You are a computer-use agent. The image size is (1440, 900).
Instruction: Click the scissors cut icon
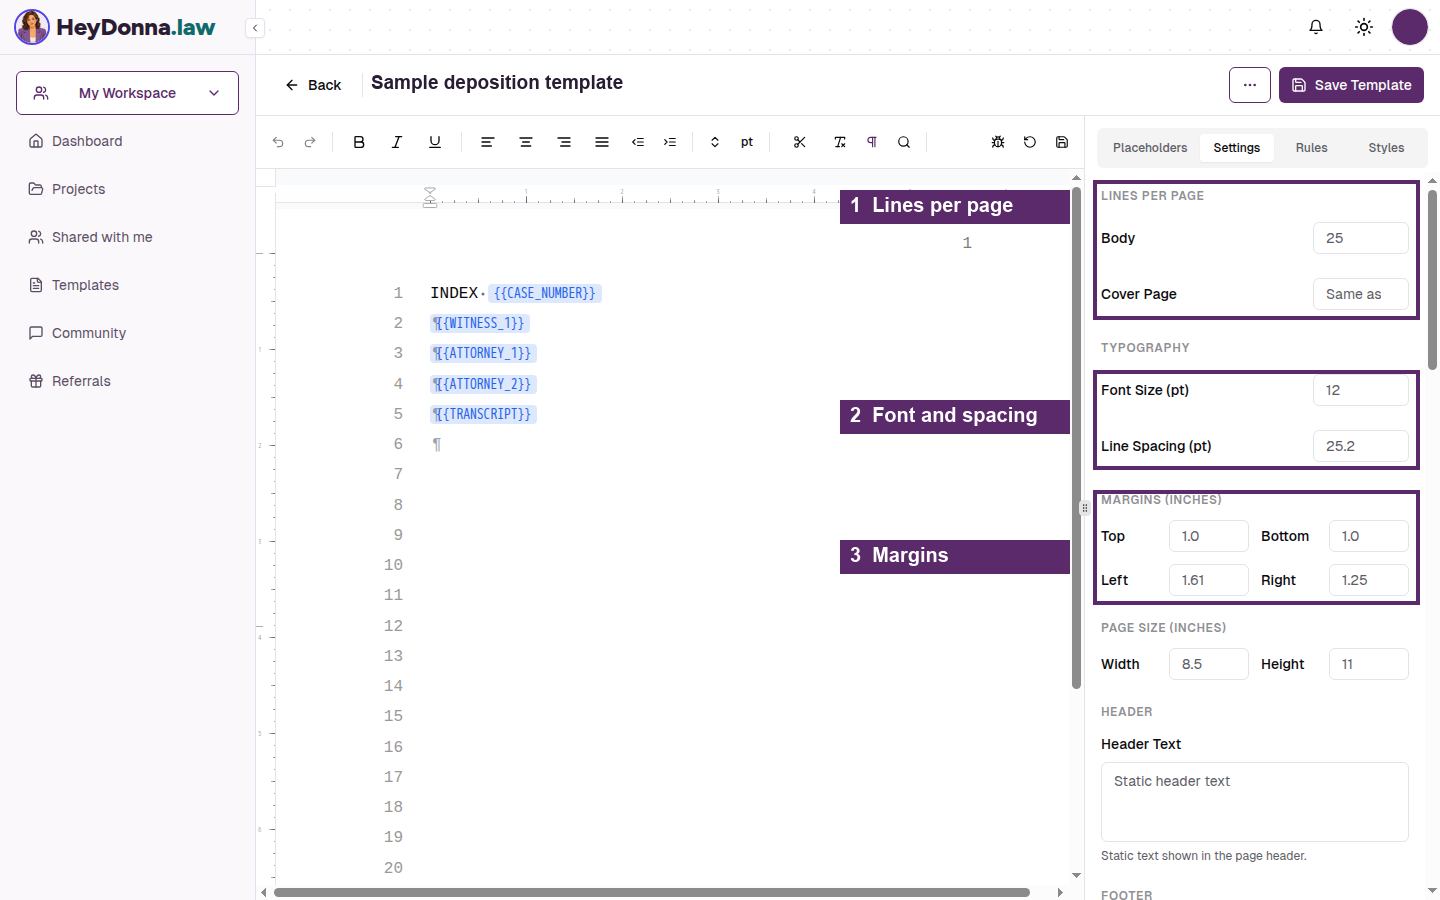point(800,142)
